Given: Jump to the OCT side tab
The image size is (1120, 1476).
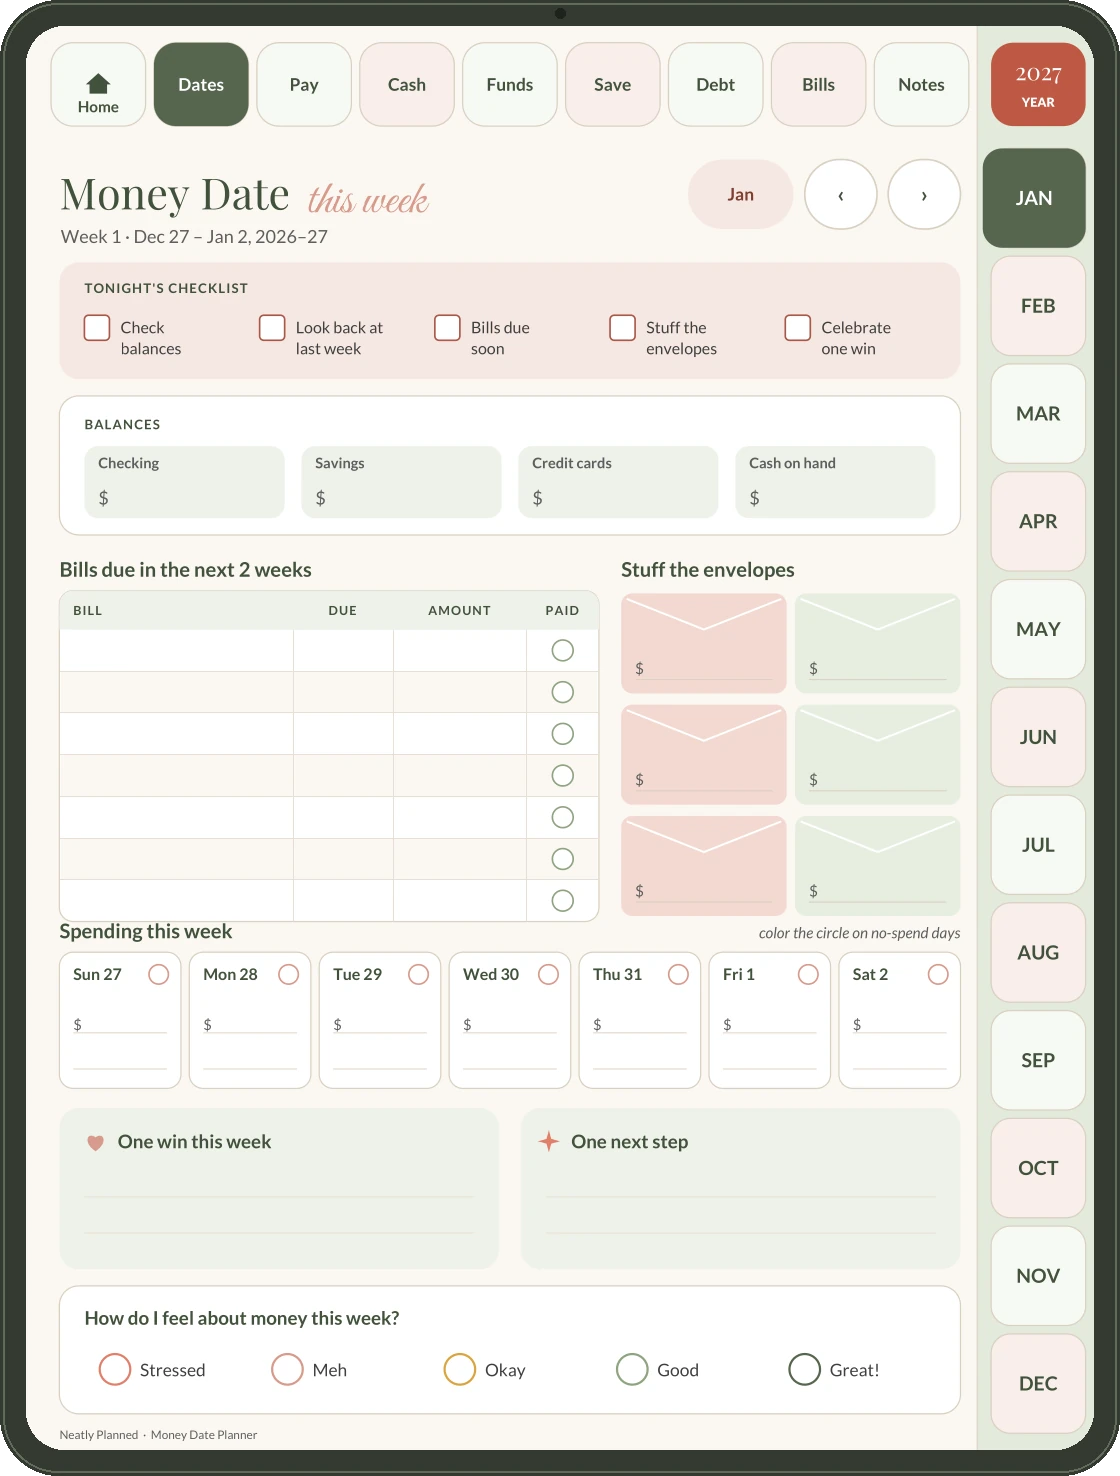Looking at the screenshot, I should [1038, 1168].
